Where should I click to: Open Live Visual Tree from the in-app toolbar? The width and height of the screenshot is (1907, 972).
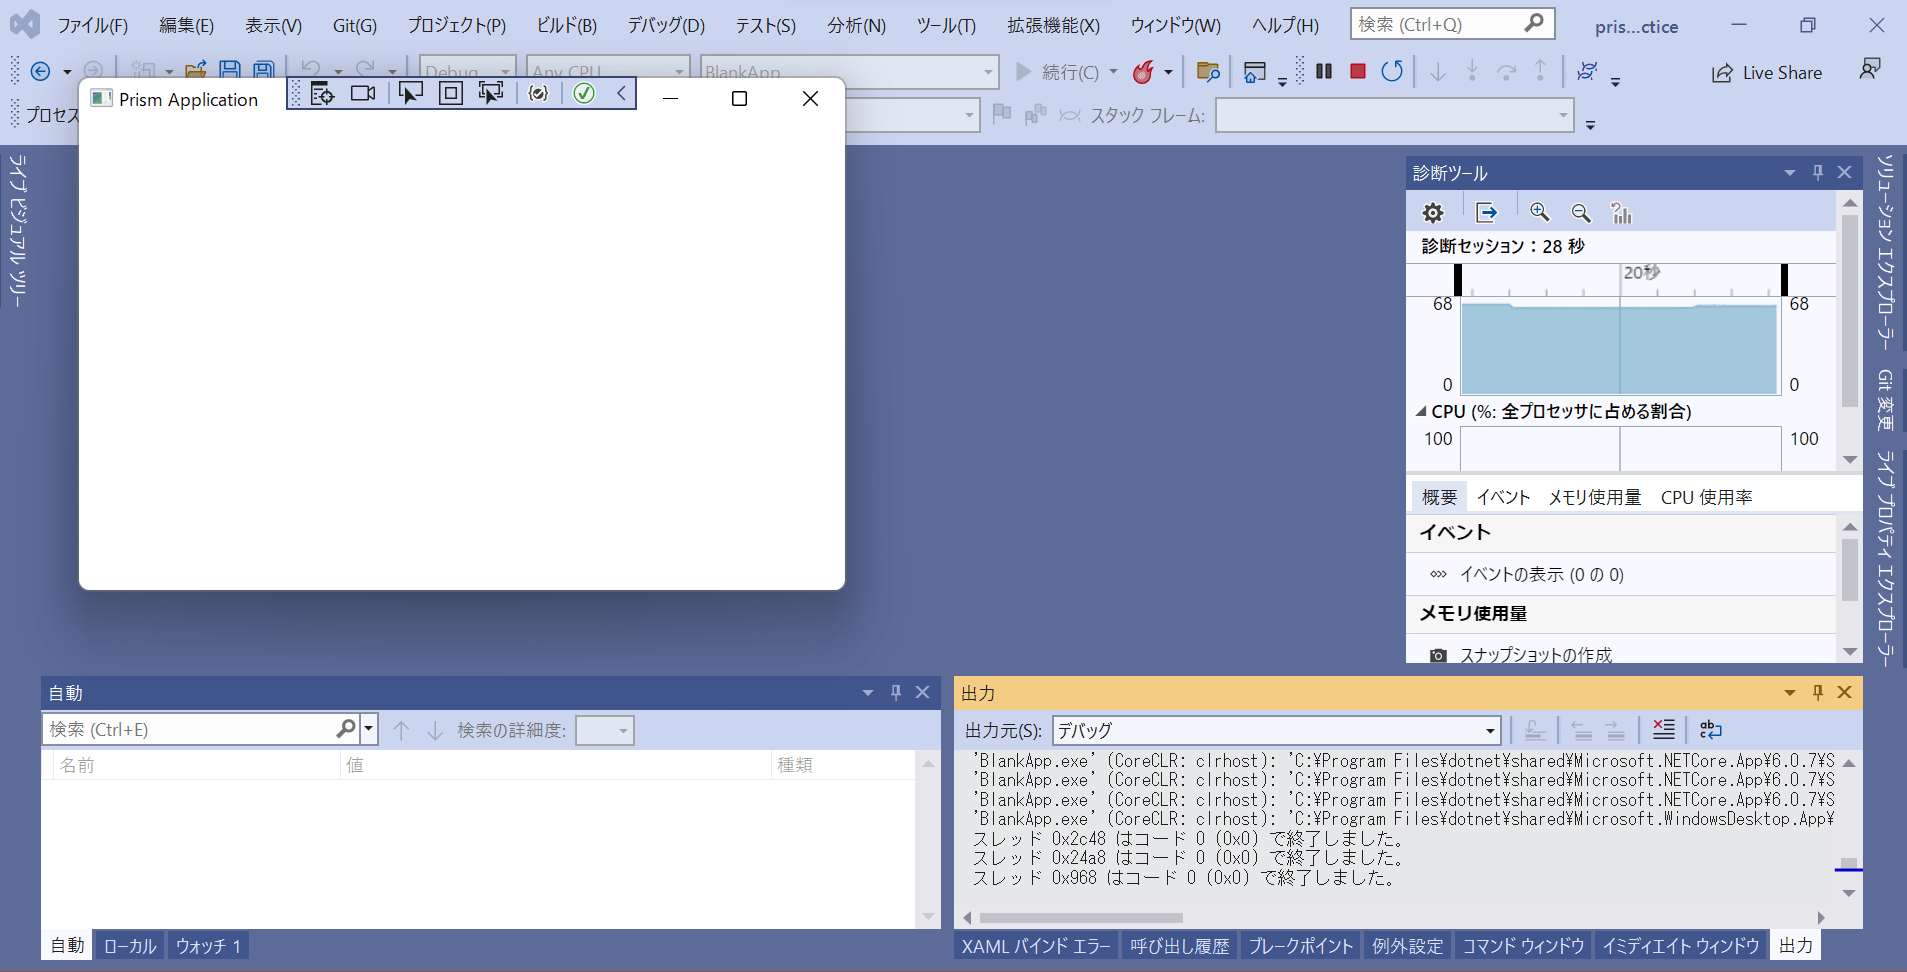(323, 93)
